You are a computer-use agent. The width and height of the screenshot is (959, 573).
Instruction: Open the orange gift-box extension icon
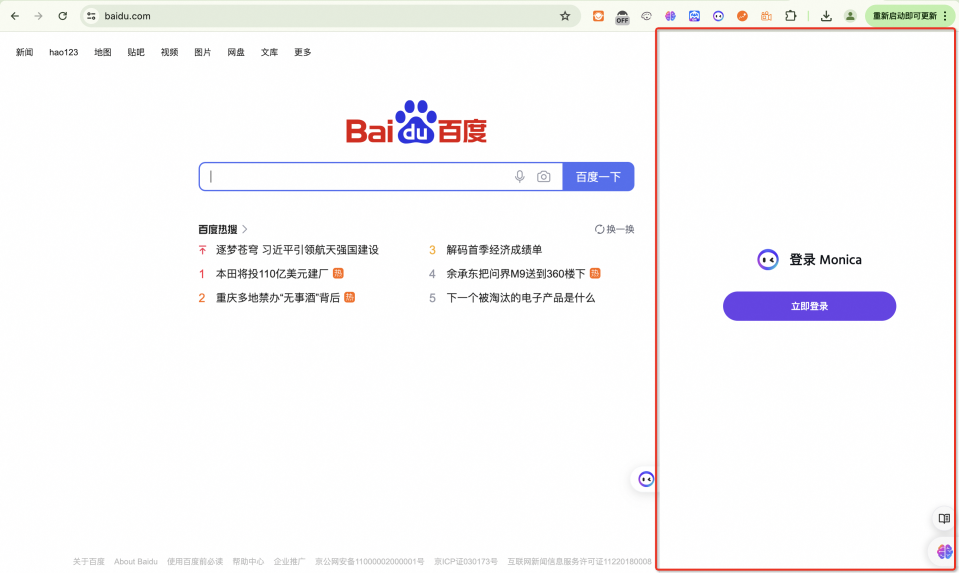click(x=766, y=16)
